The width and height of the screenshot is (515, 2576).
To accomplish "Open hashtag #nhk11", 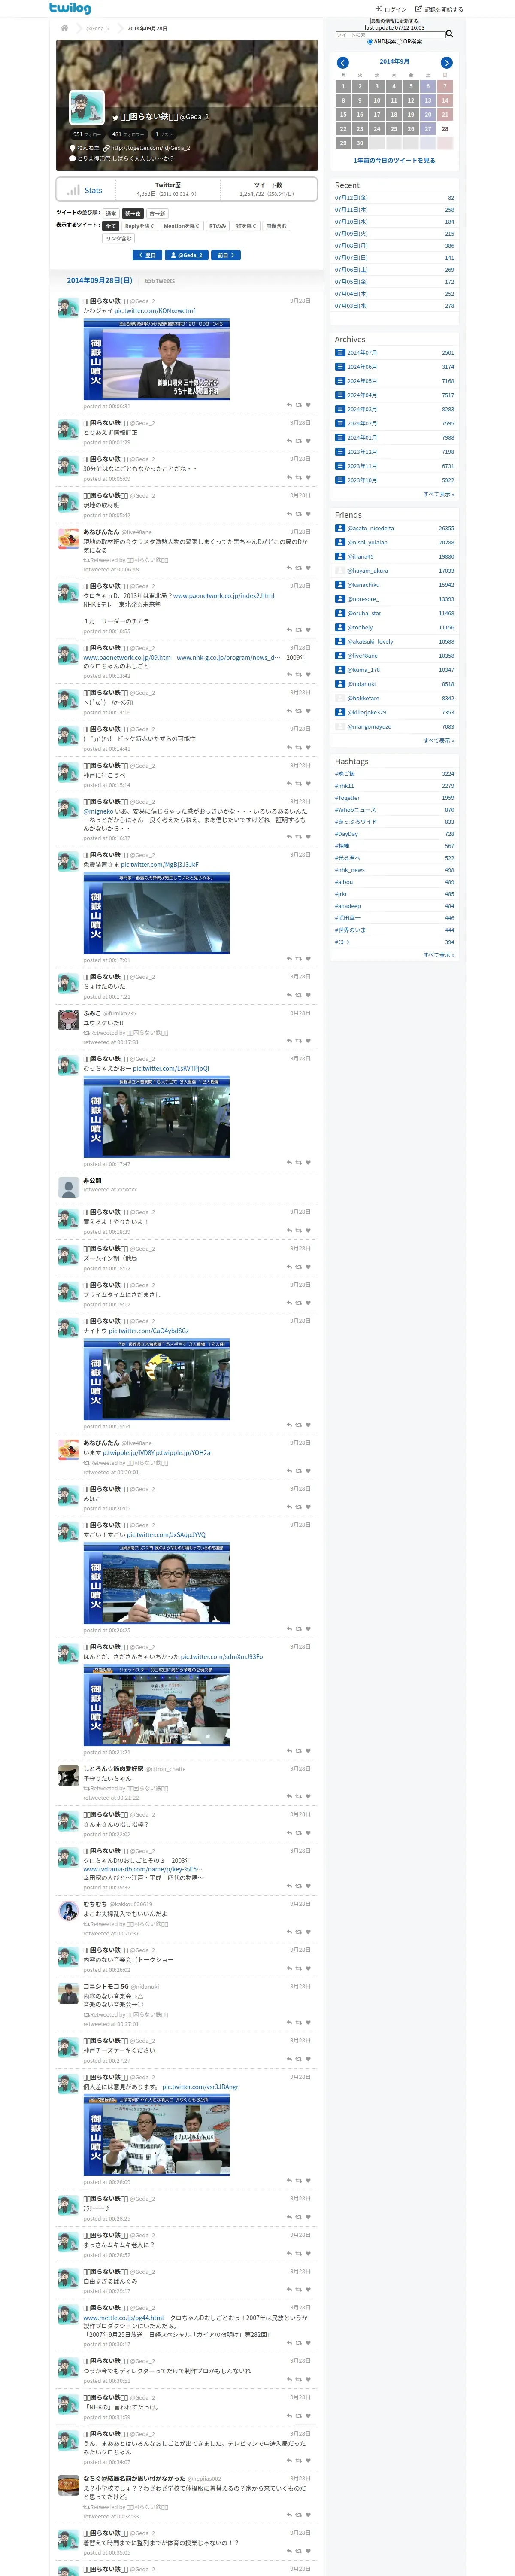I will 344,786.
